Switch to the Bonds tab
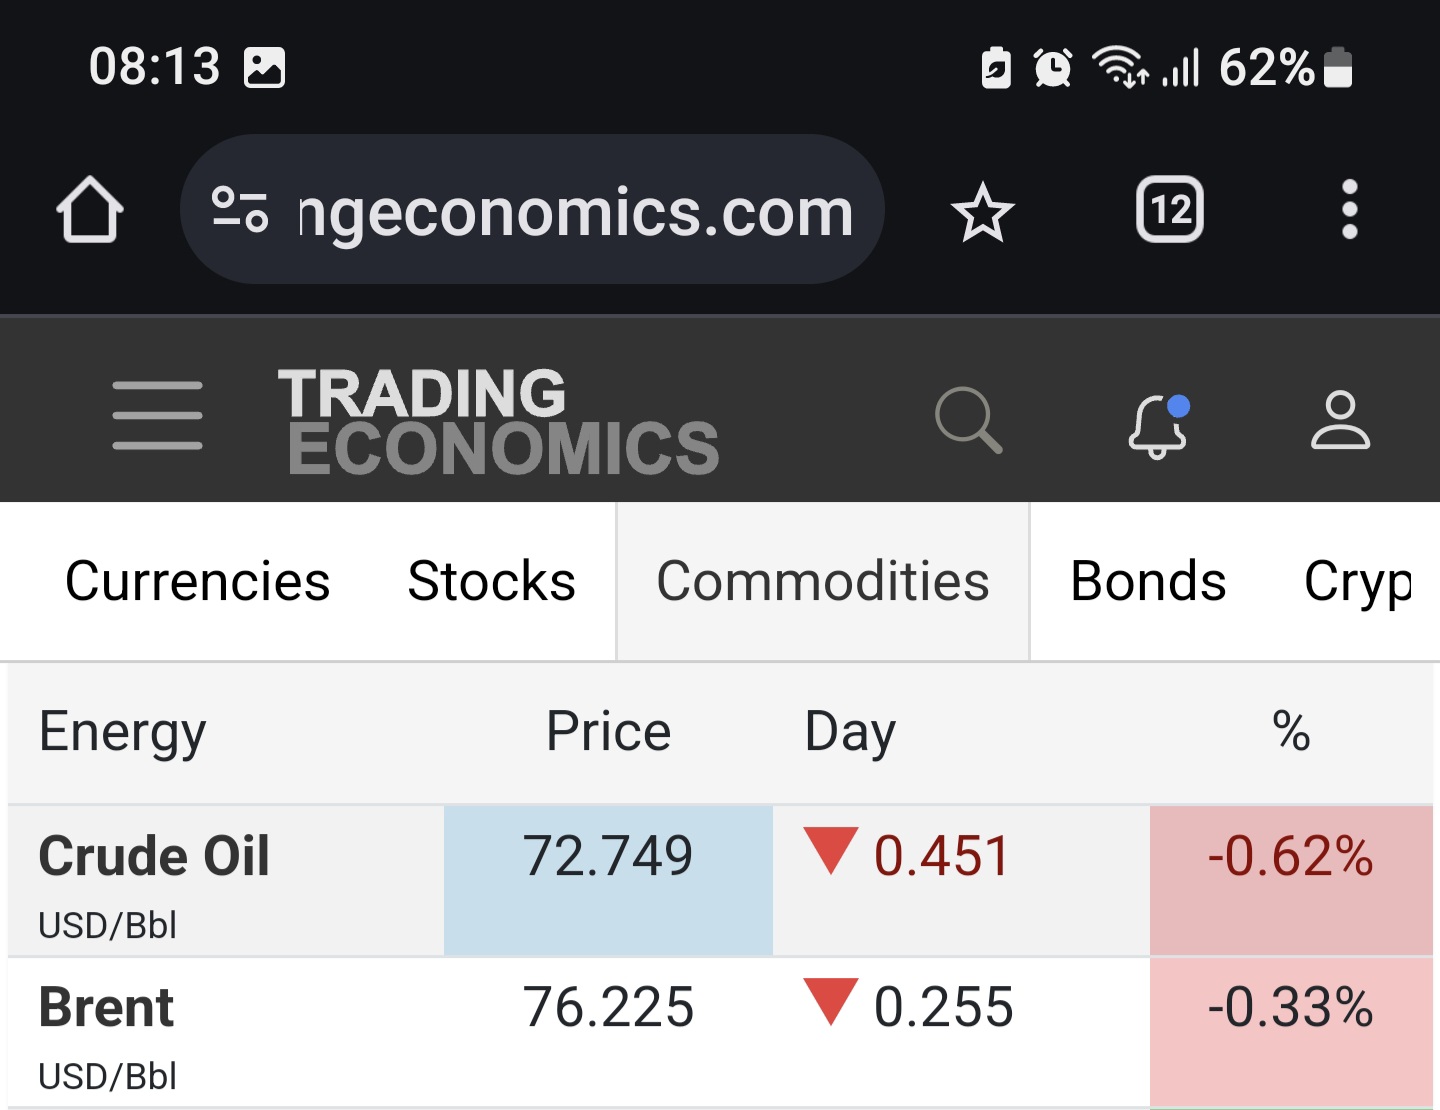This screenshot has height=1110, width=1440. (x=1148, y=581)
